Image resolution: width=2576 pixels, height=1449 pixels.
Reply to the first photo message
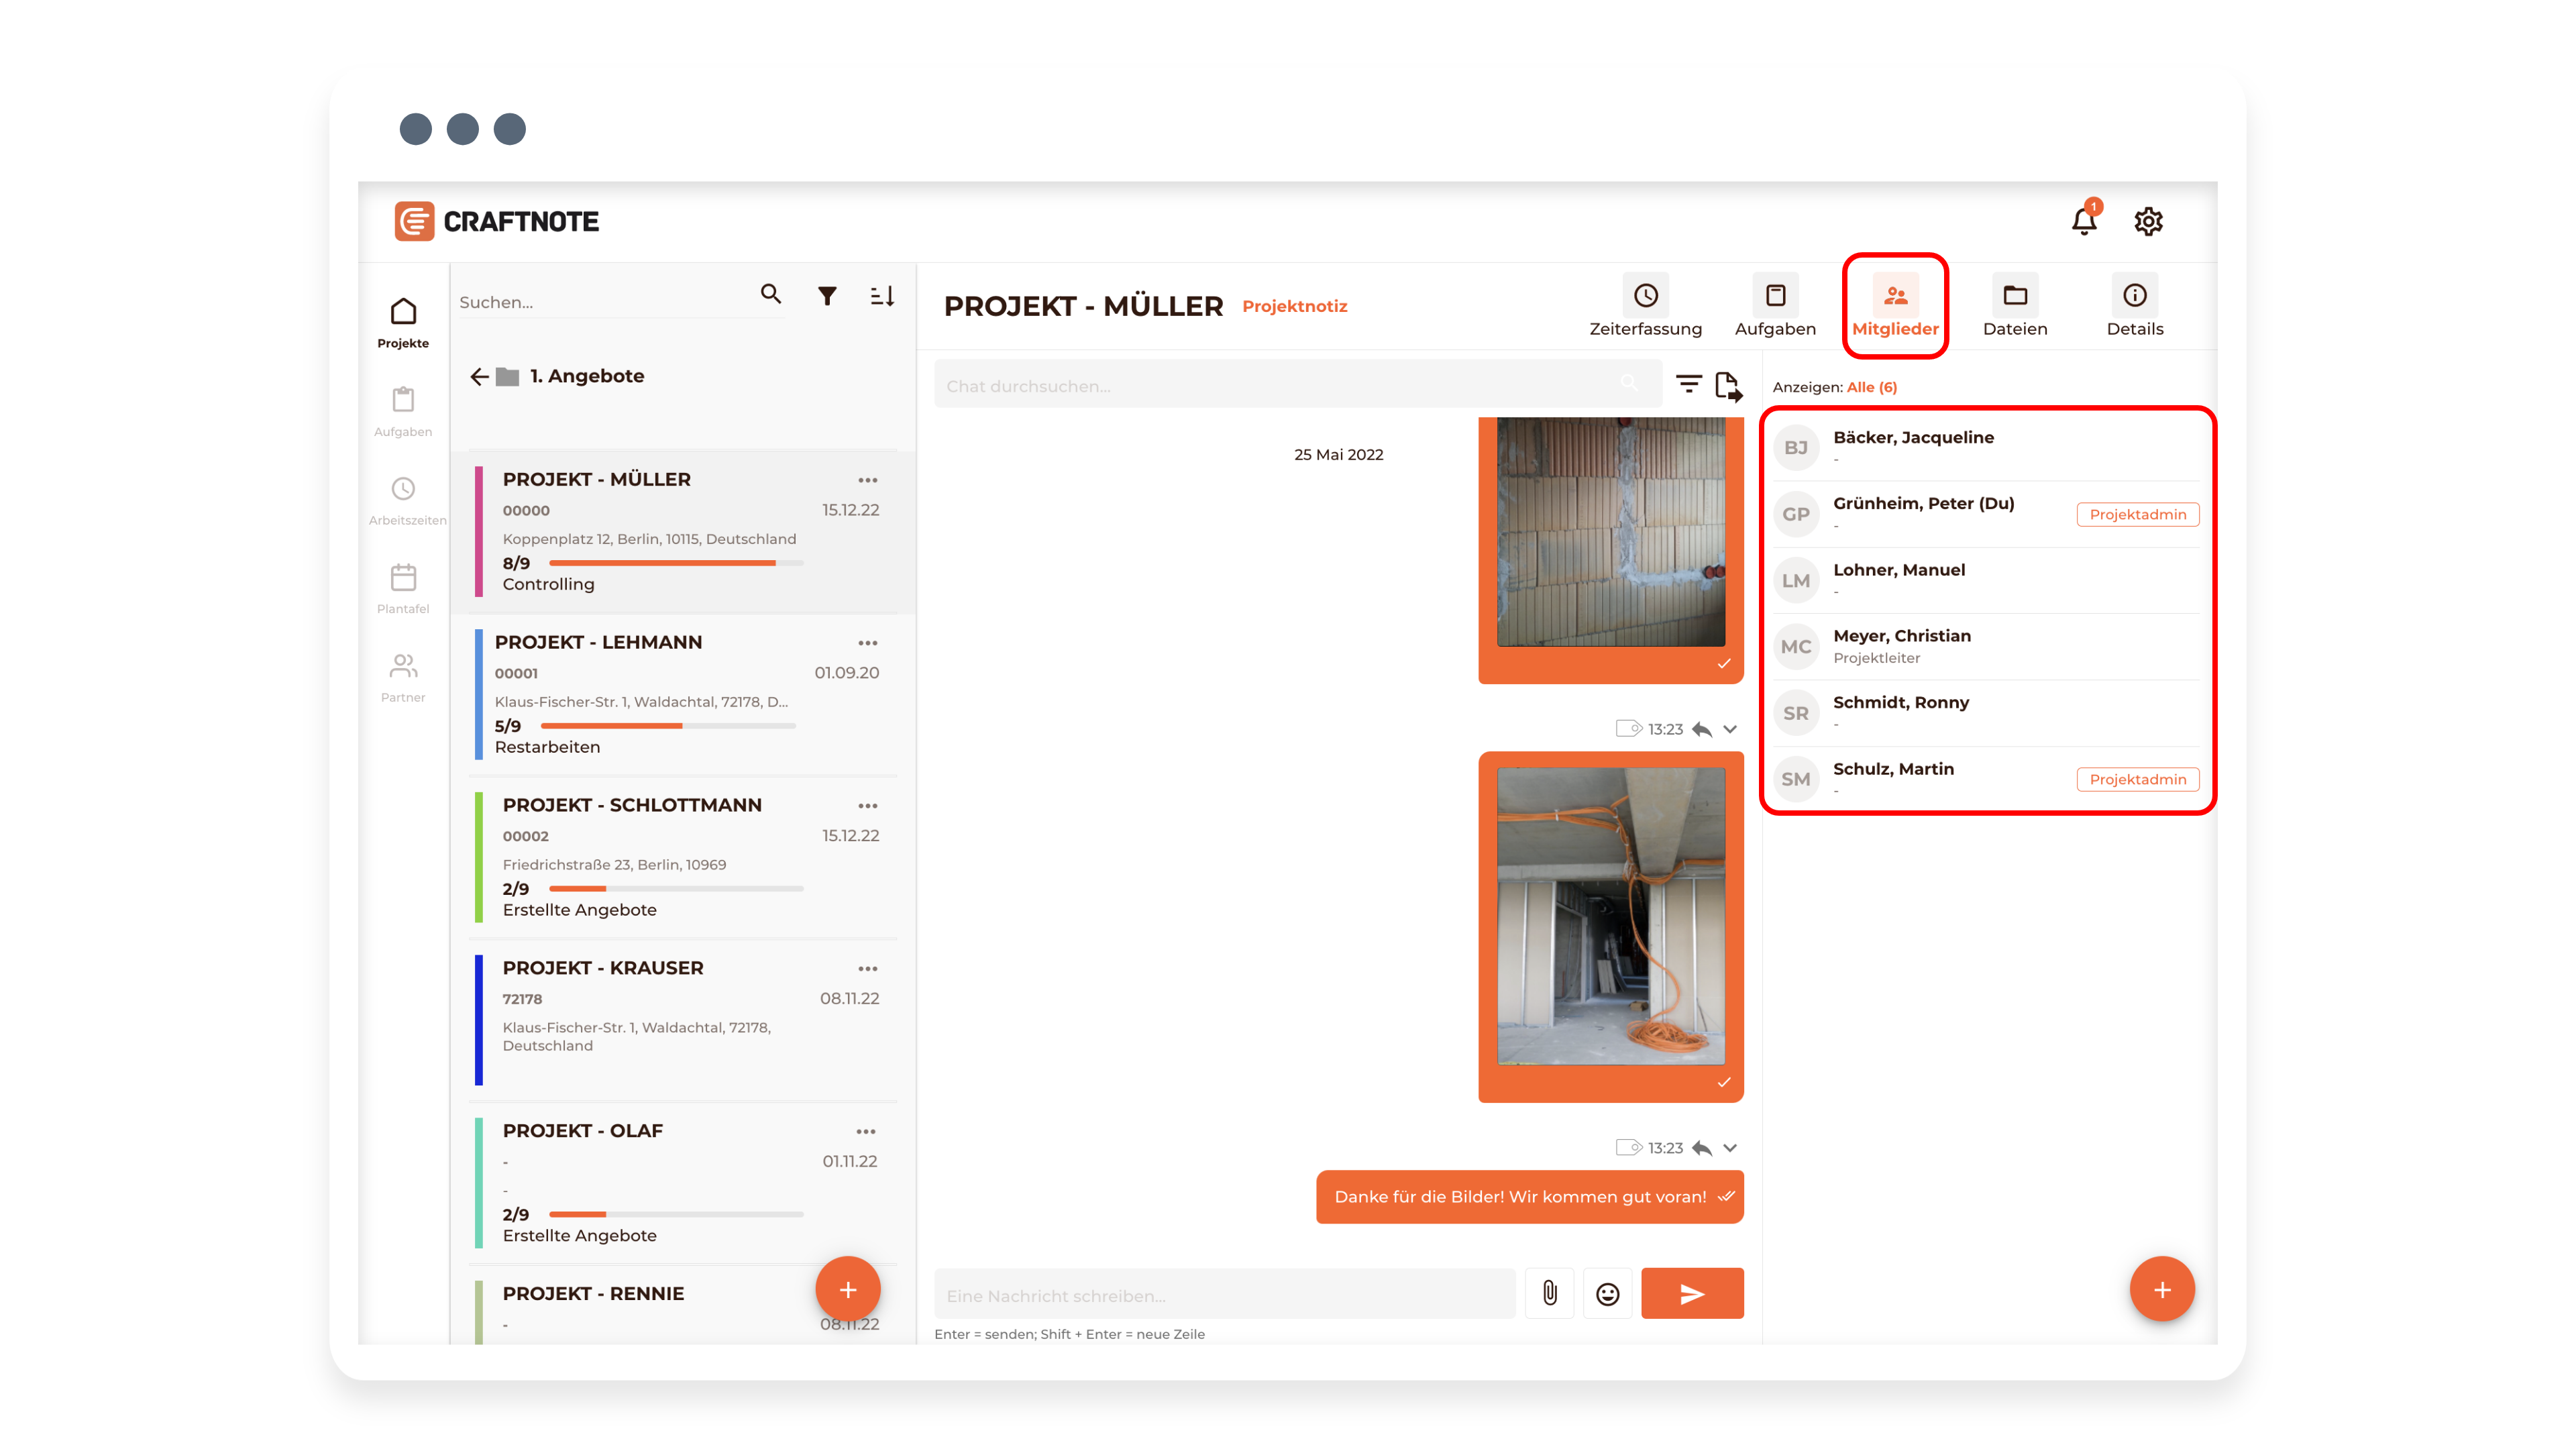pyautogui.click(x=1701, y=729)
